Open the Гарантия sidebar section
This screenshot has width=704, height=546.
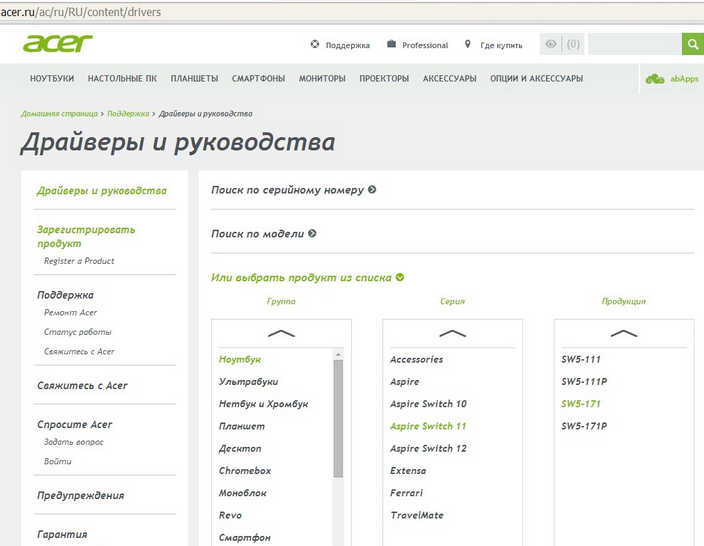tap(62, 534)
